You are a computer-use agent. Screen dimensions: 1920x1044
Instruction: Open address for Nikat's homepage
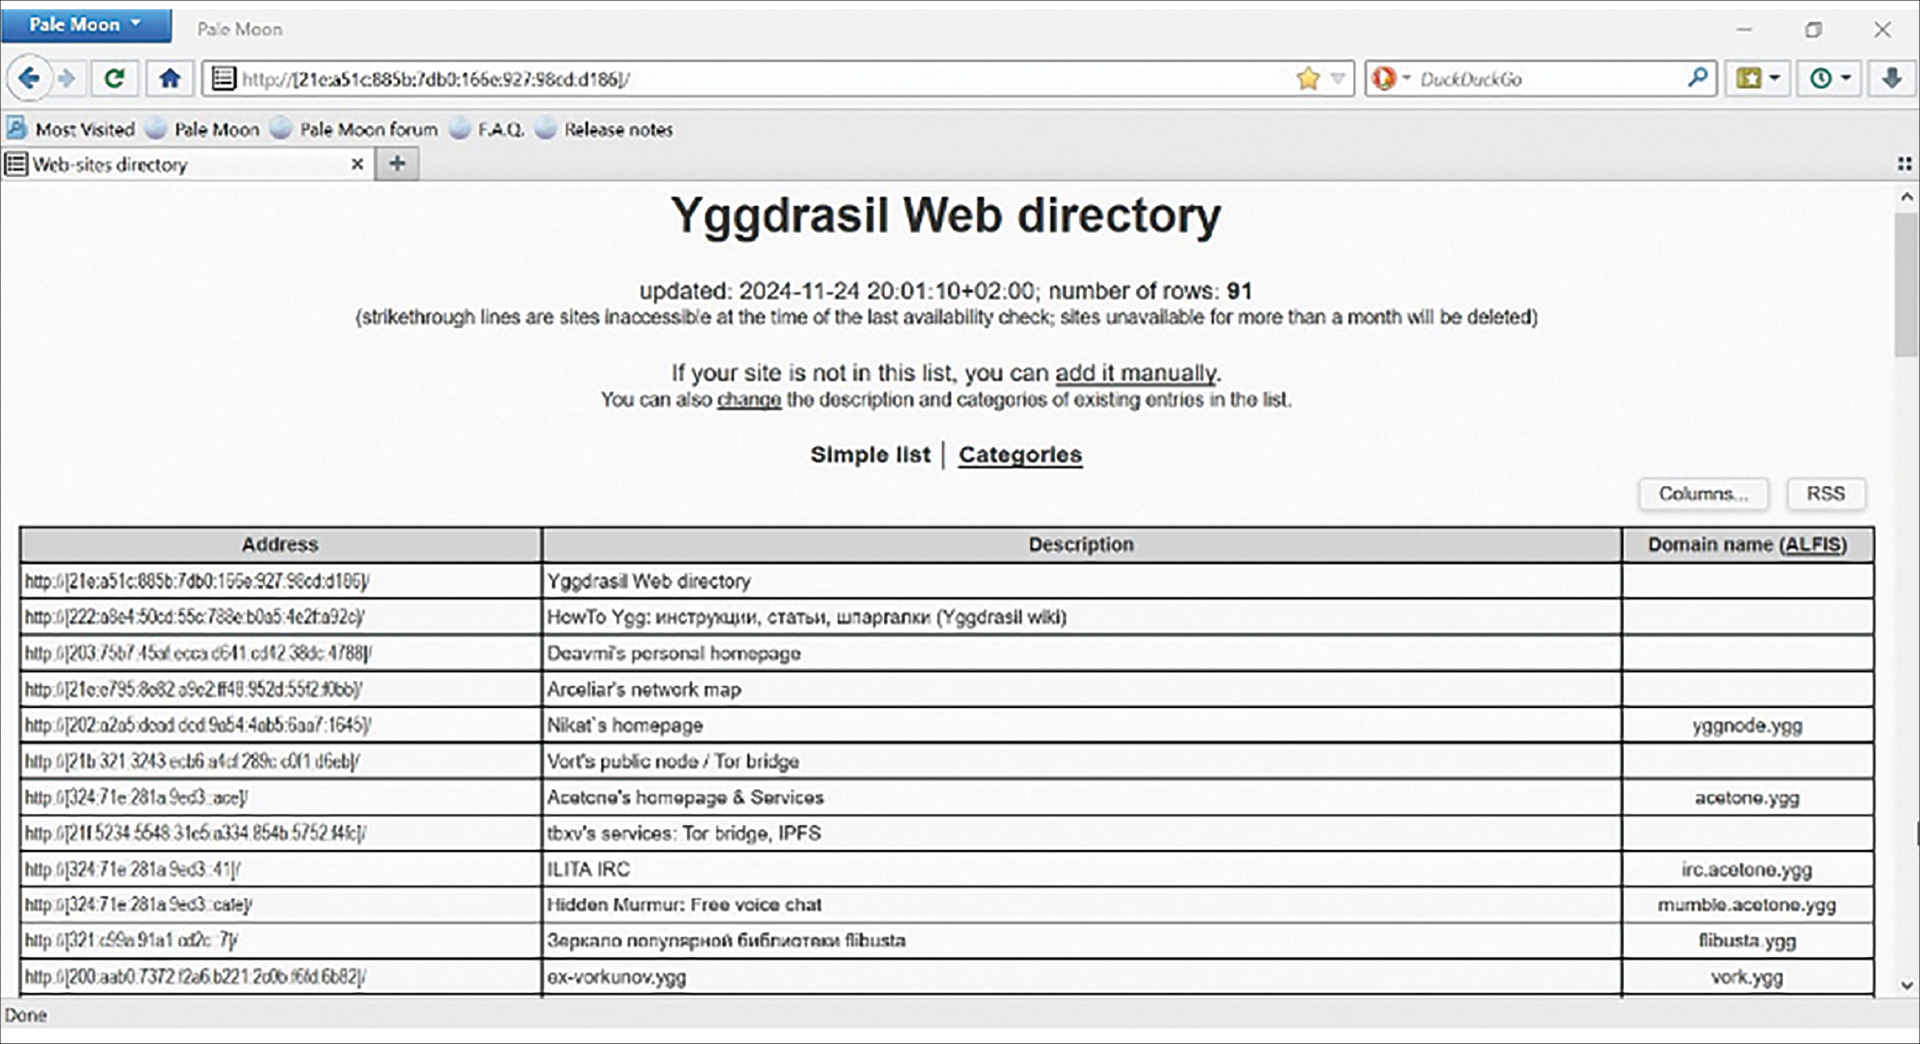point(198,725)
